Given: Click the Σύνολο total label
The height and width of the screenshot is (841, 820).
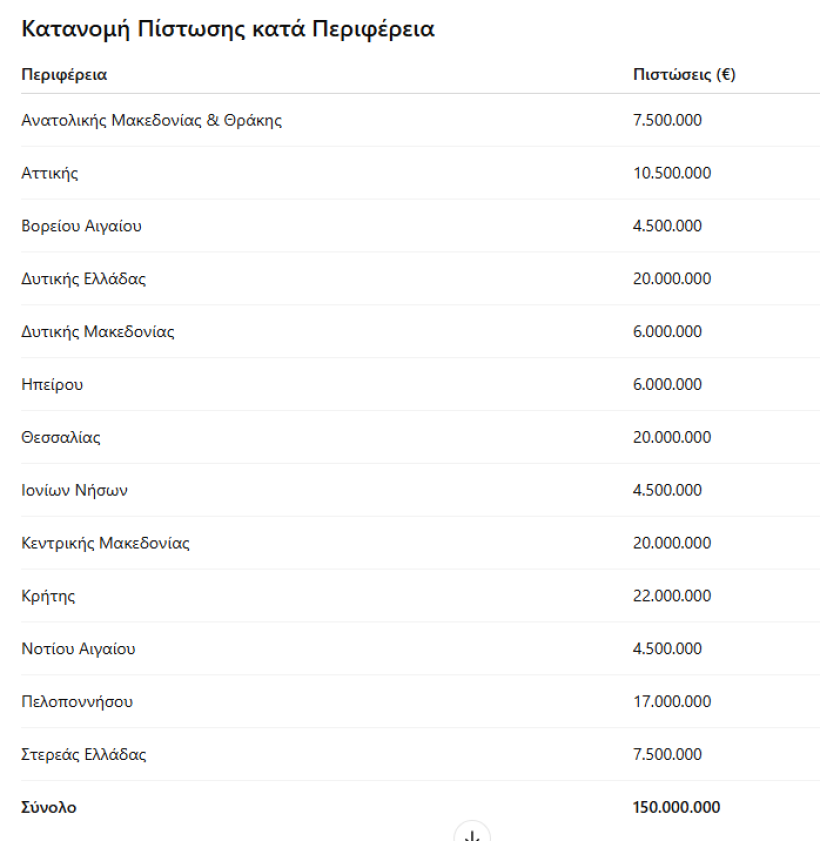Looking at the screenshot, I should click(49, 807).
